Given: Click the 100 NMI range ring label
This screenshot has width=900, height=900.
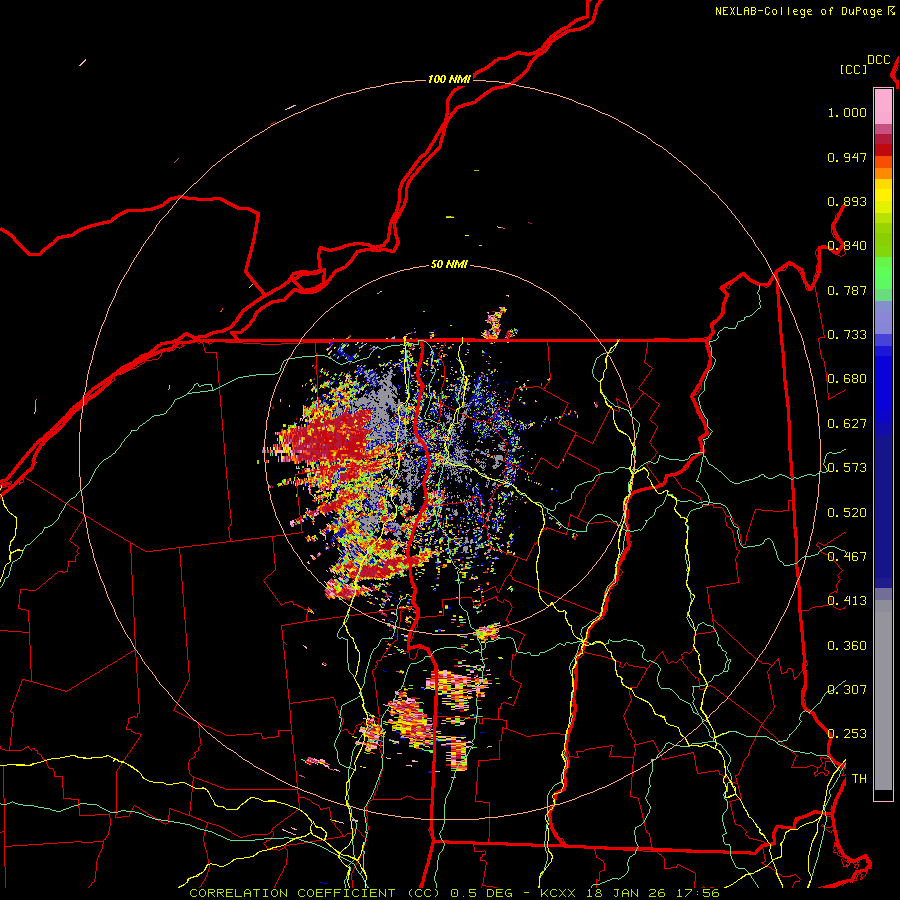Looking at the screenshot, I should click(x=449, y=79).
